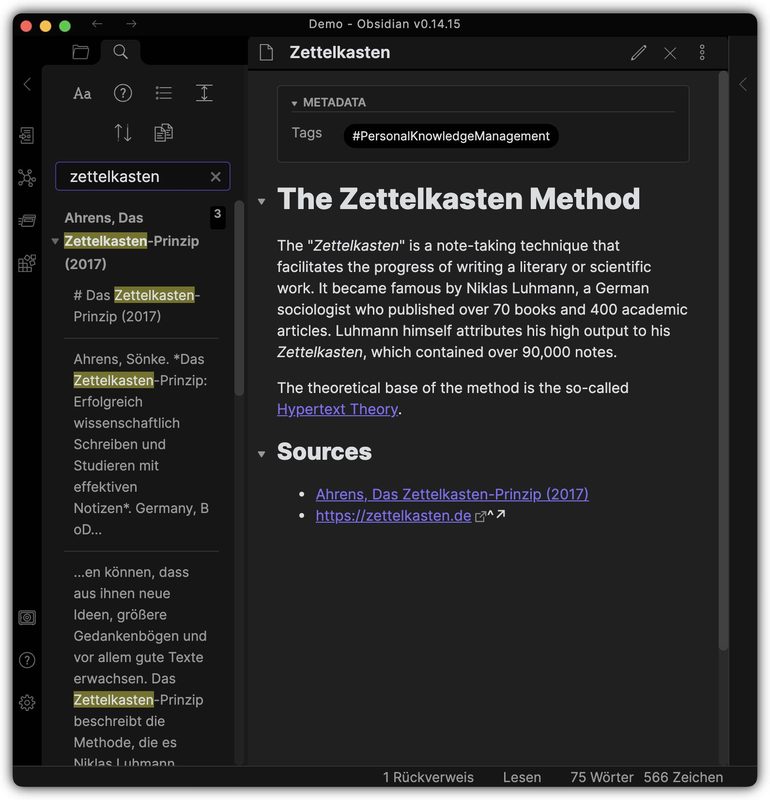Image resolution: width=770 pixels, height=800 pixels.
Task: Collapse the left sidebar chevron
Action: (x=28, y=84)
